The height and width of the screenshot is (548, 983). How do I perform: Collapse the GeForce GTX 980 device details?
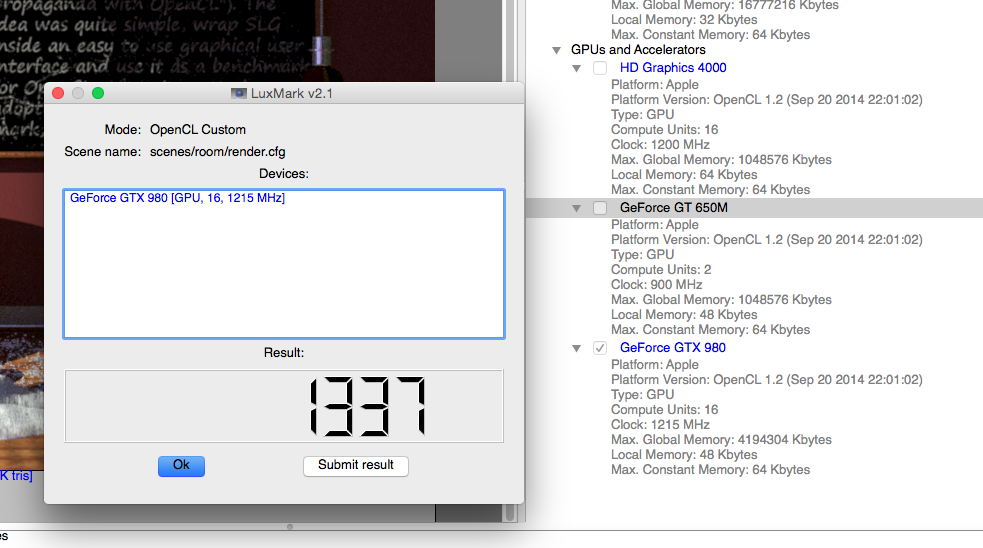pyautogui.click(x=576, y=349)
